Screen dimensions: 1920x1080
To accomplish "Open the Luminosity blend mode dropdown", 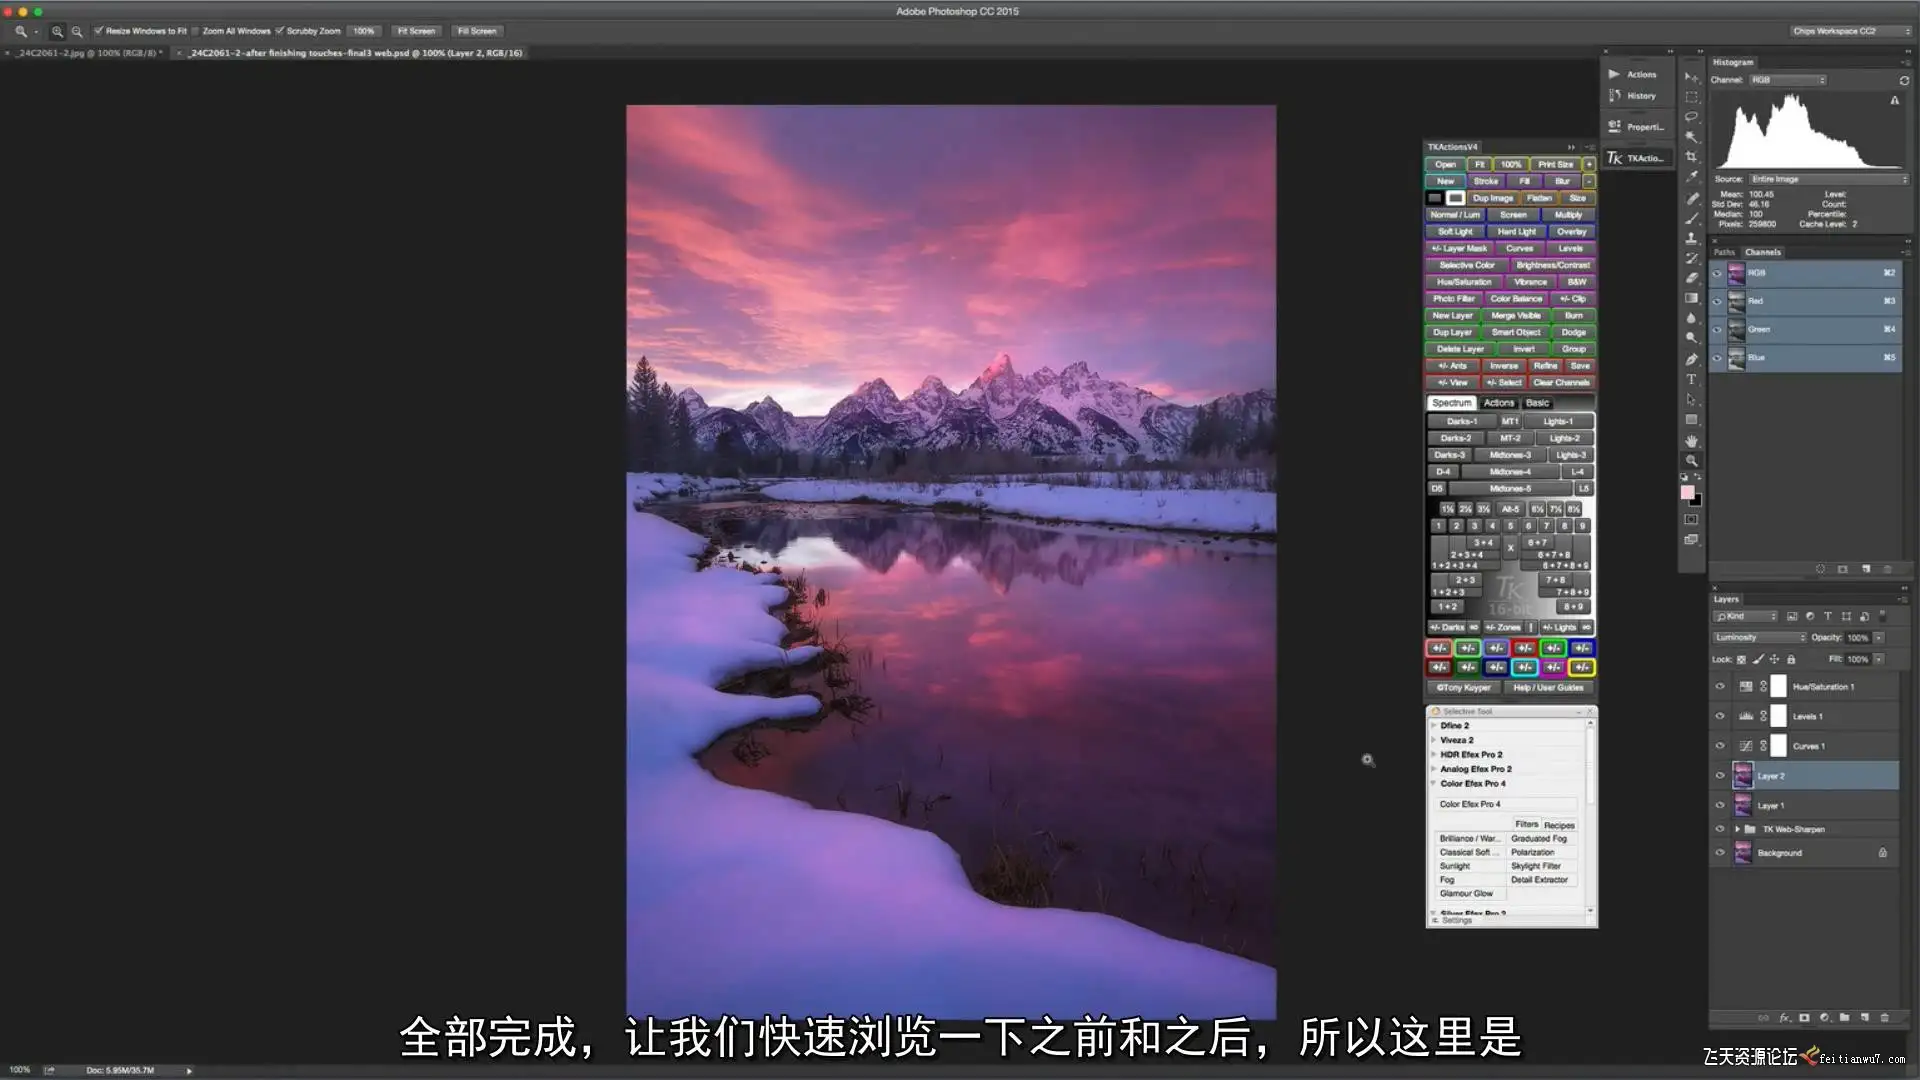I will click(x=1760, y=638).
